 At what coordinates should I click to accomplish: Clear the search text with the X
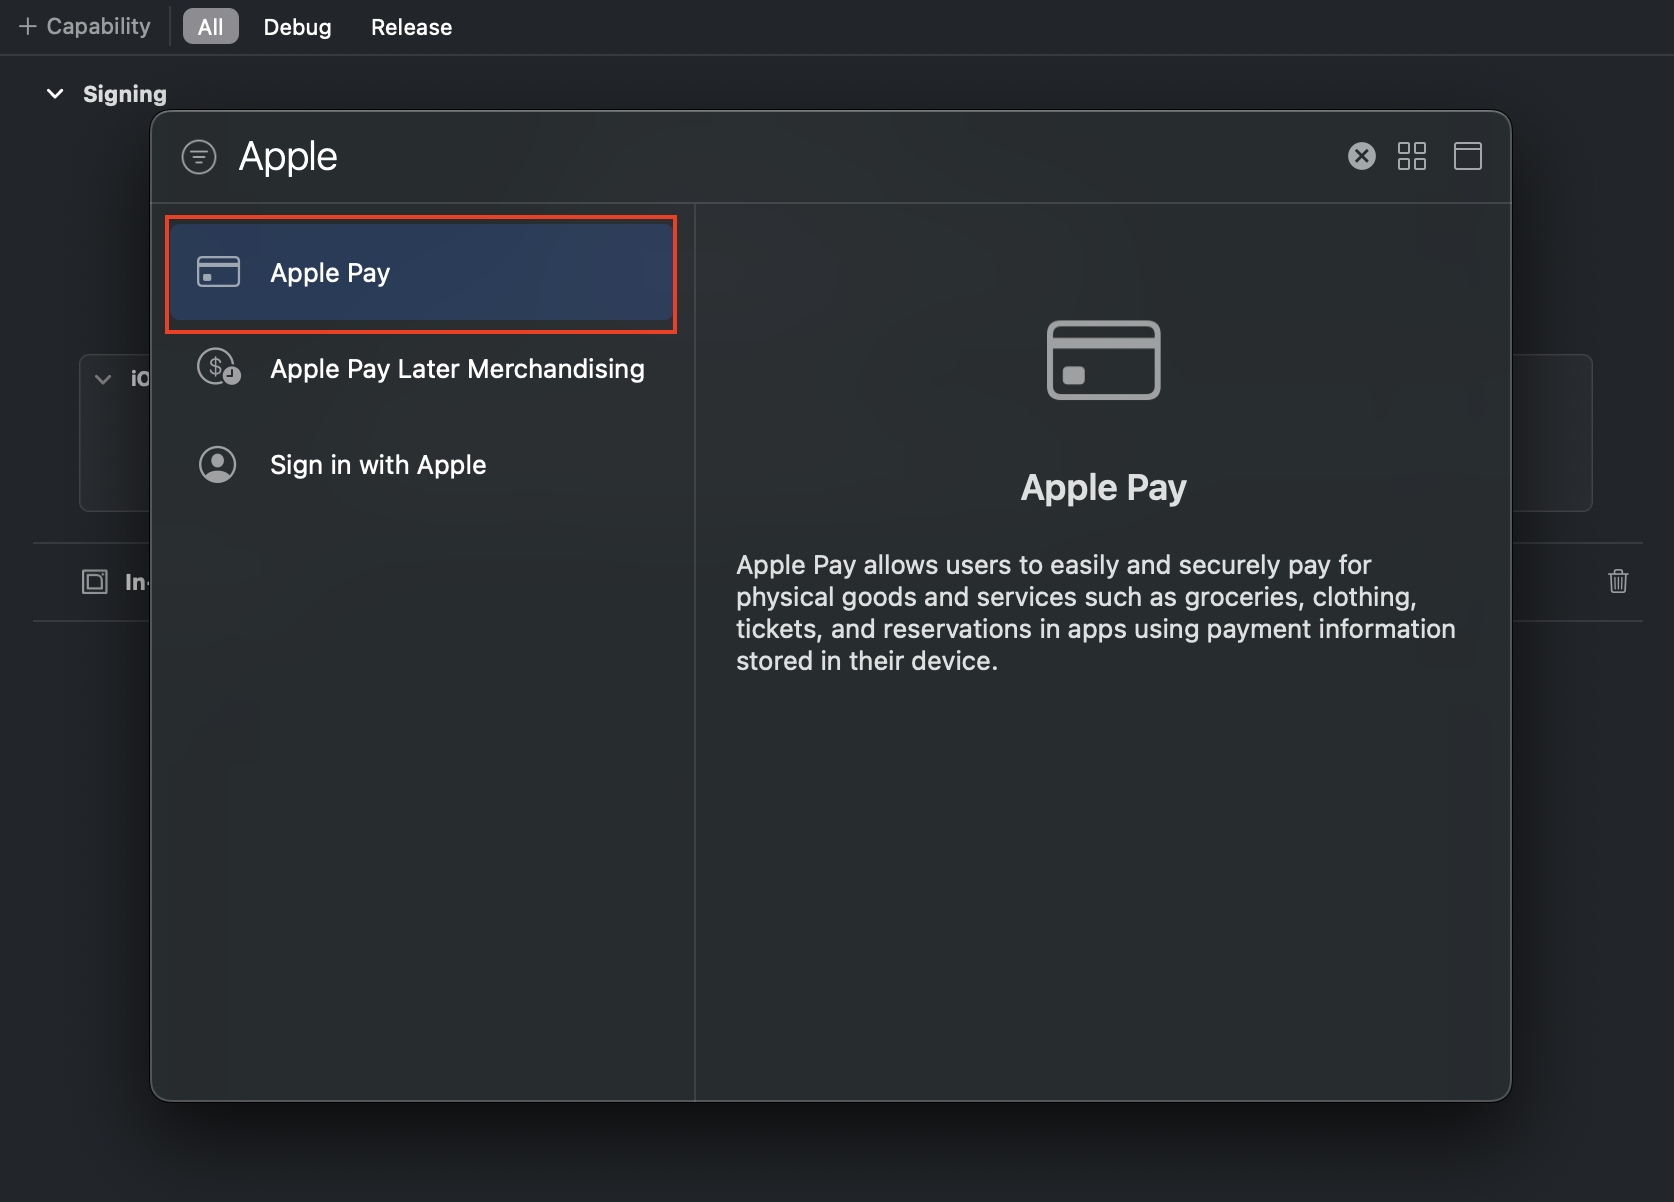(1361, 156)
